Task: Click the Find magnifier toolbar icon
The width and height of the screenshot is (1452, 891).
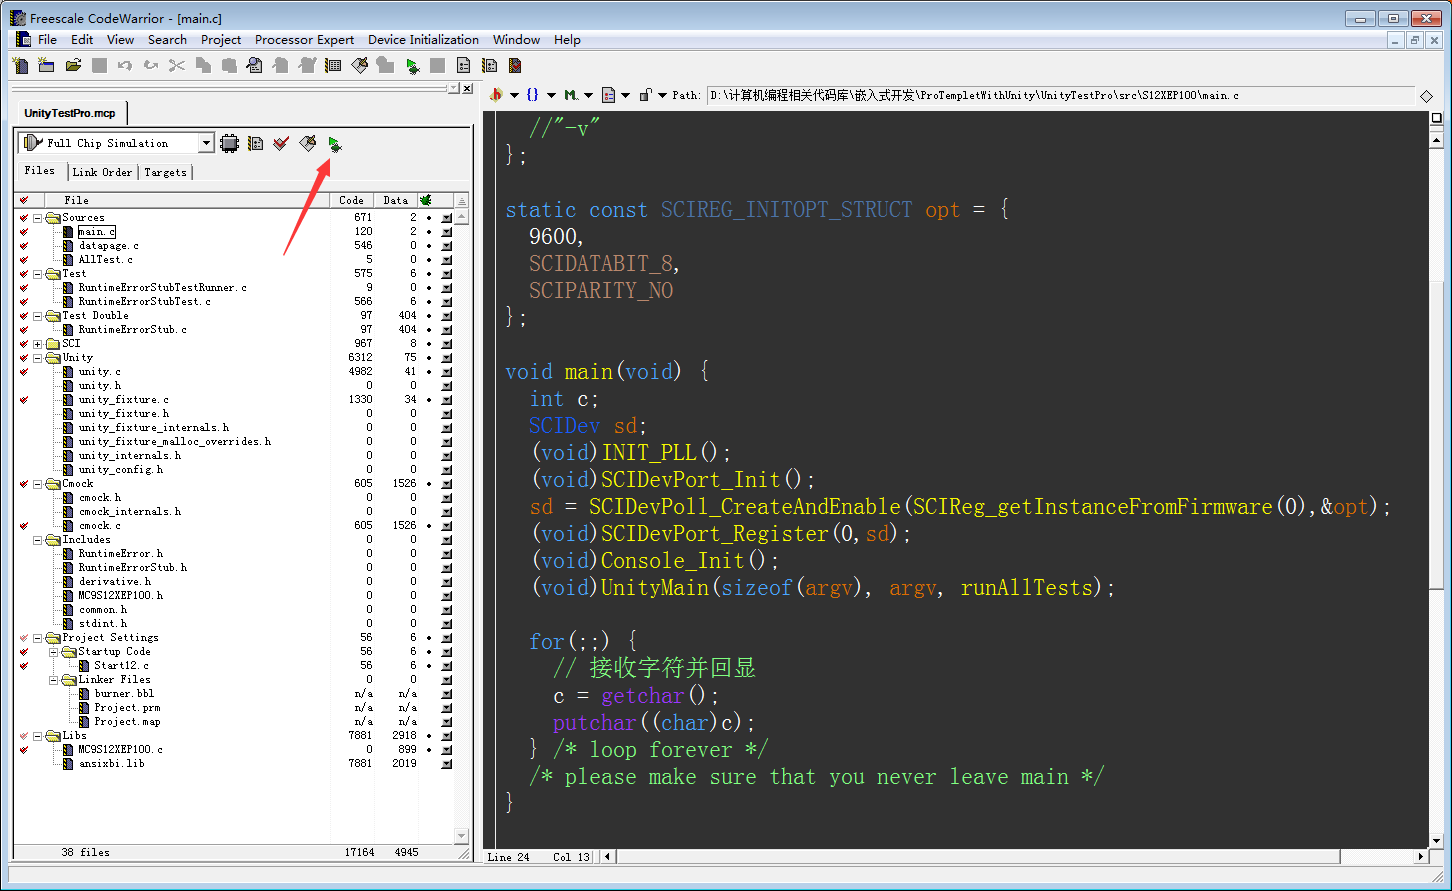Action: [255, 65]
